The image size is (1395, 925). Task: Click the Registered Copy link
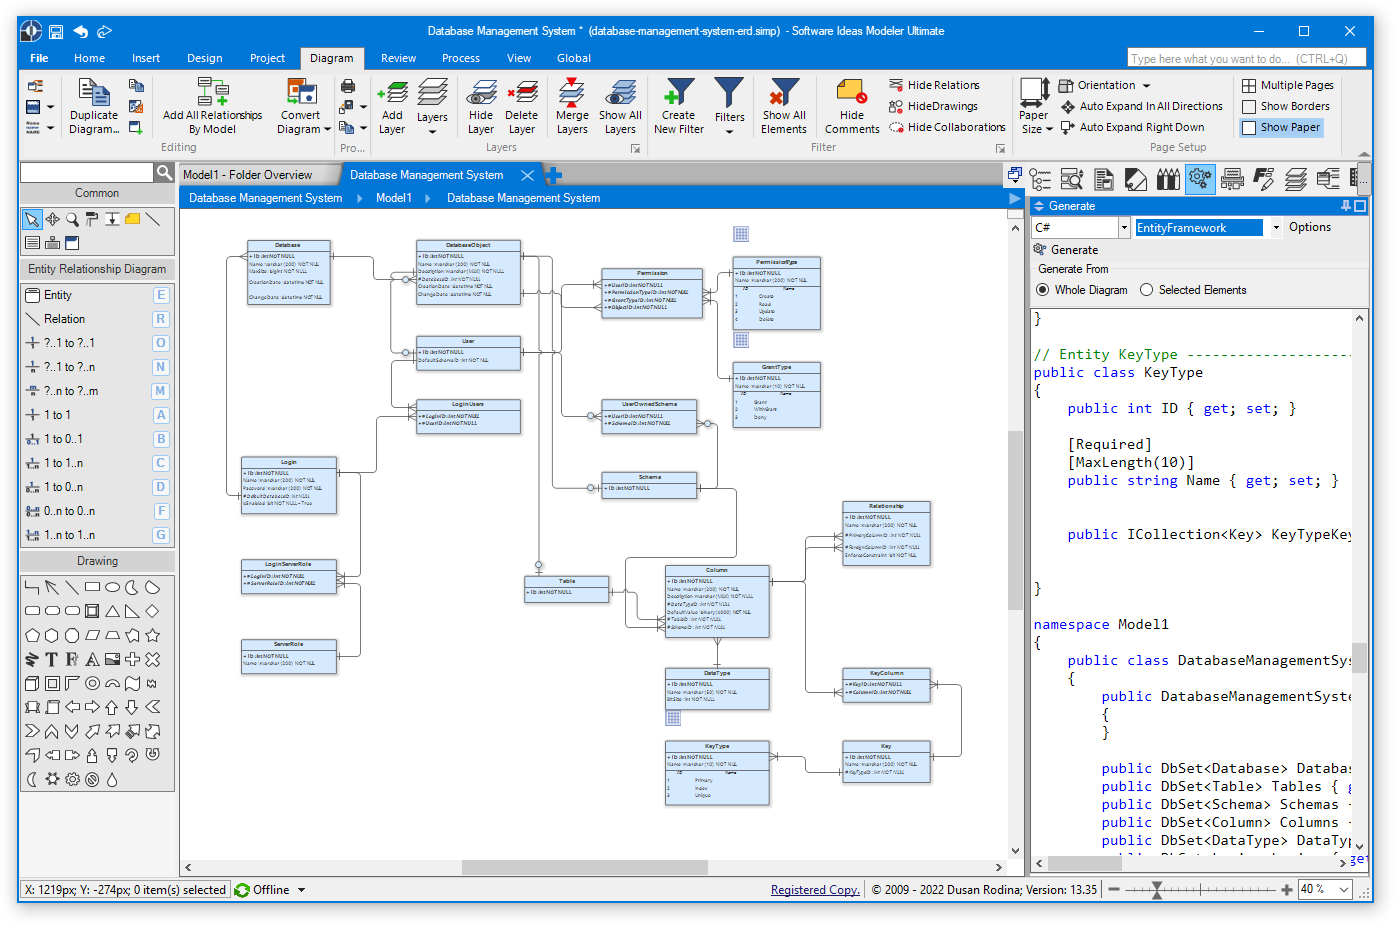click(x=815, y=889)
